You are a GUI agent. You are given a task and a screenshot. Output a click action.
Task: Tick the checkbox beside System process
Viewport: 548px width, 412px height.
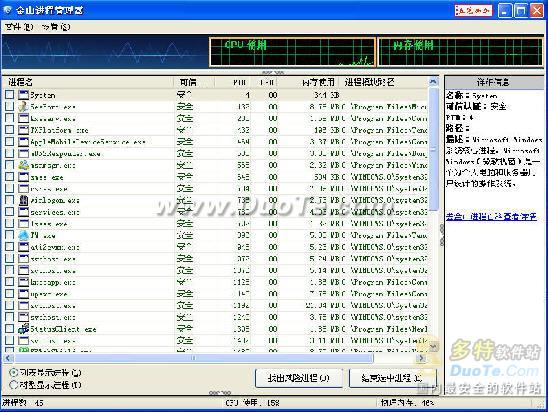10,95
